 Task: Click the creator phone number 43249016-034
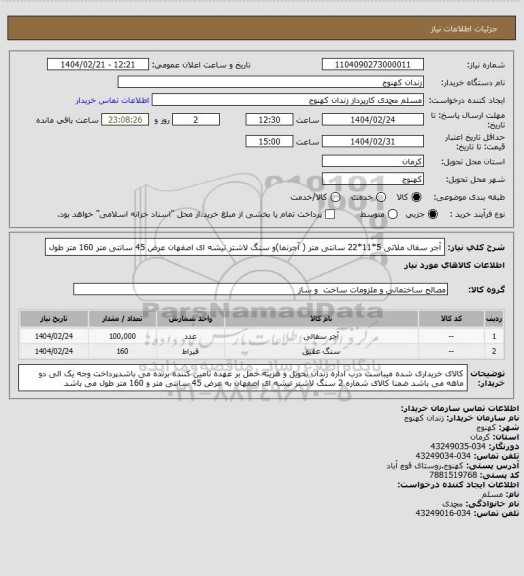(443, 513)
